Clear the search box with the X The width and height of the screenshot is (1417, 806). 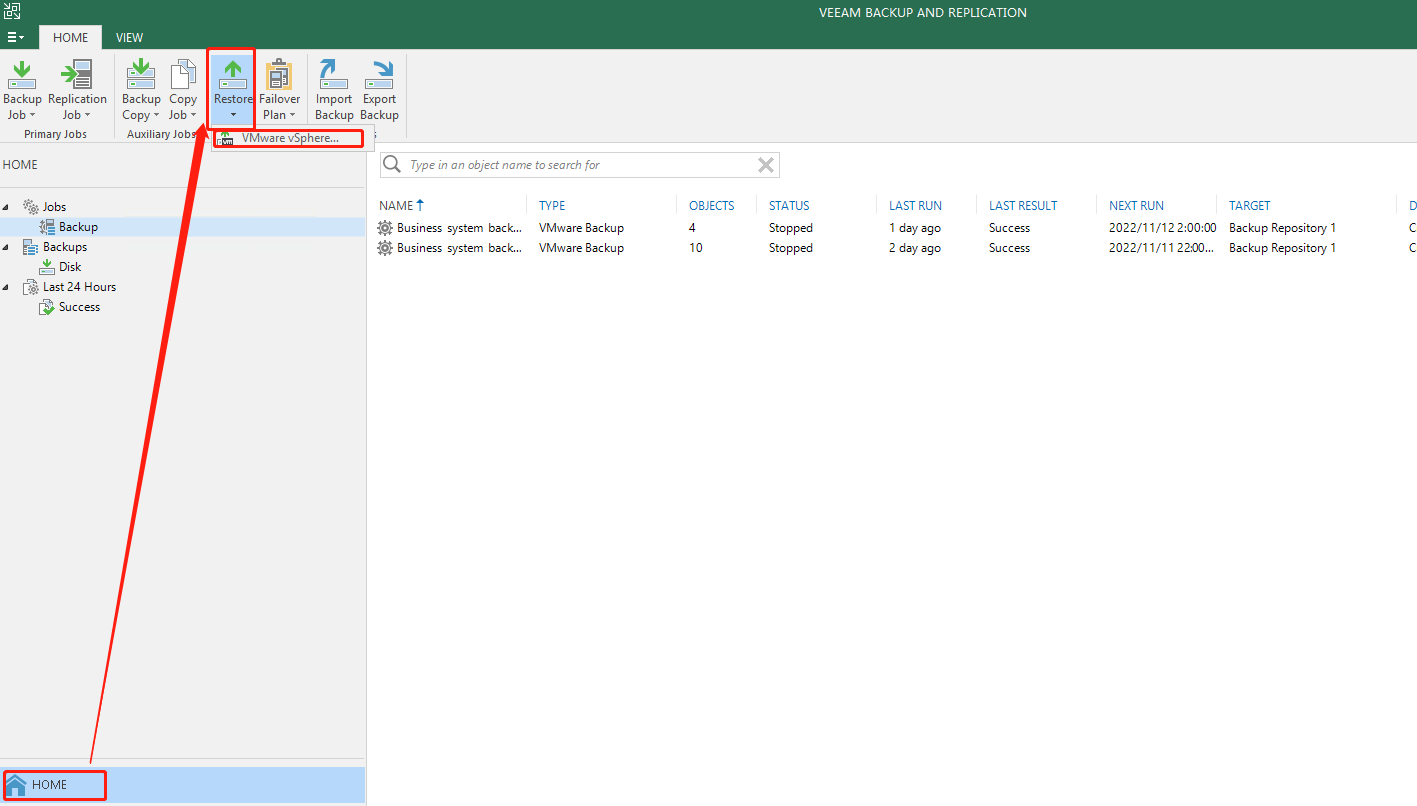click(766, 164)
